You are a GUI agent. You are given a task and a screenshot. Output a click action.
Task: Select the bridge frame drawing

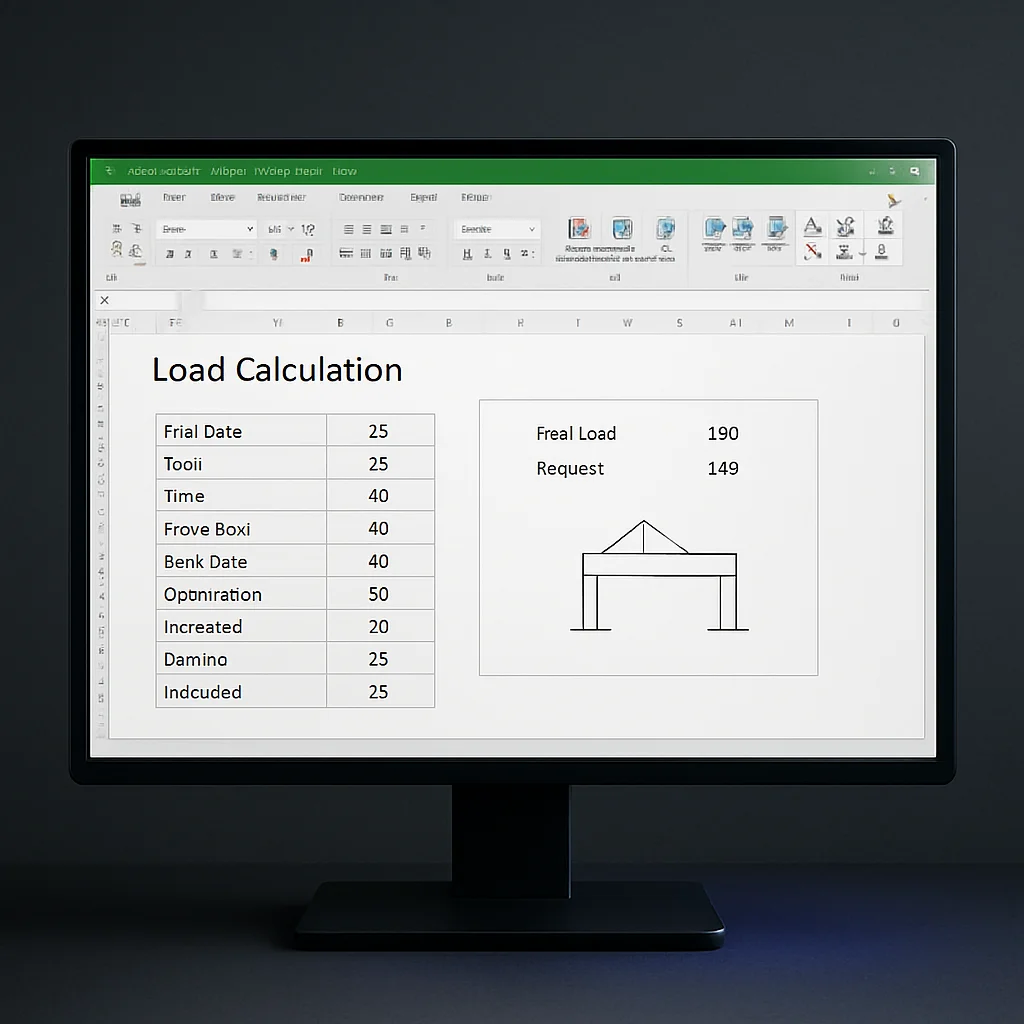point(659,575)
